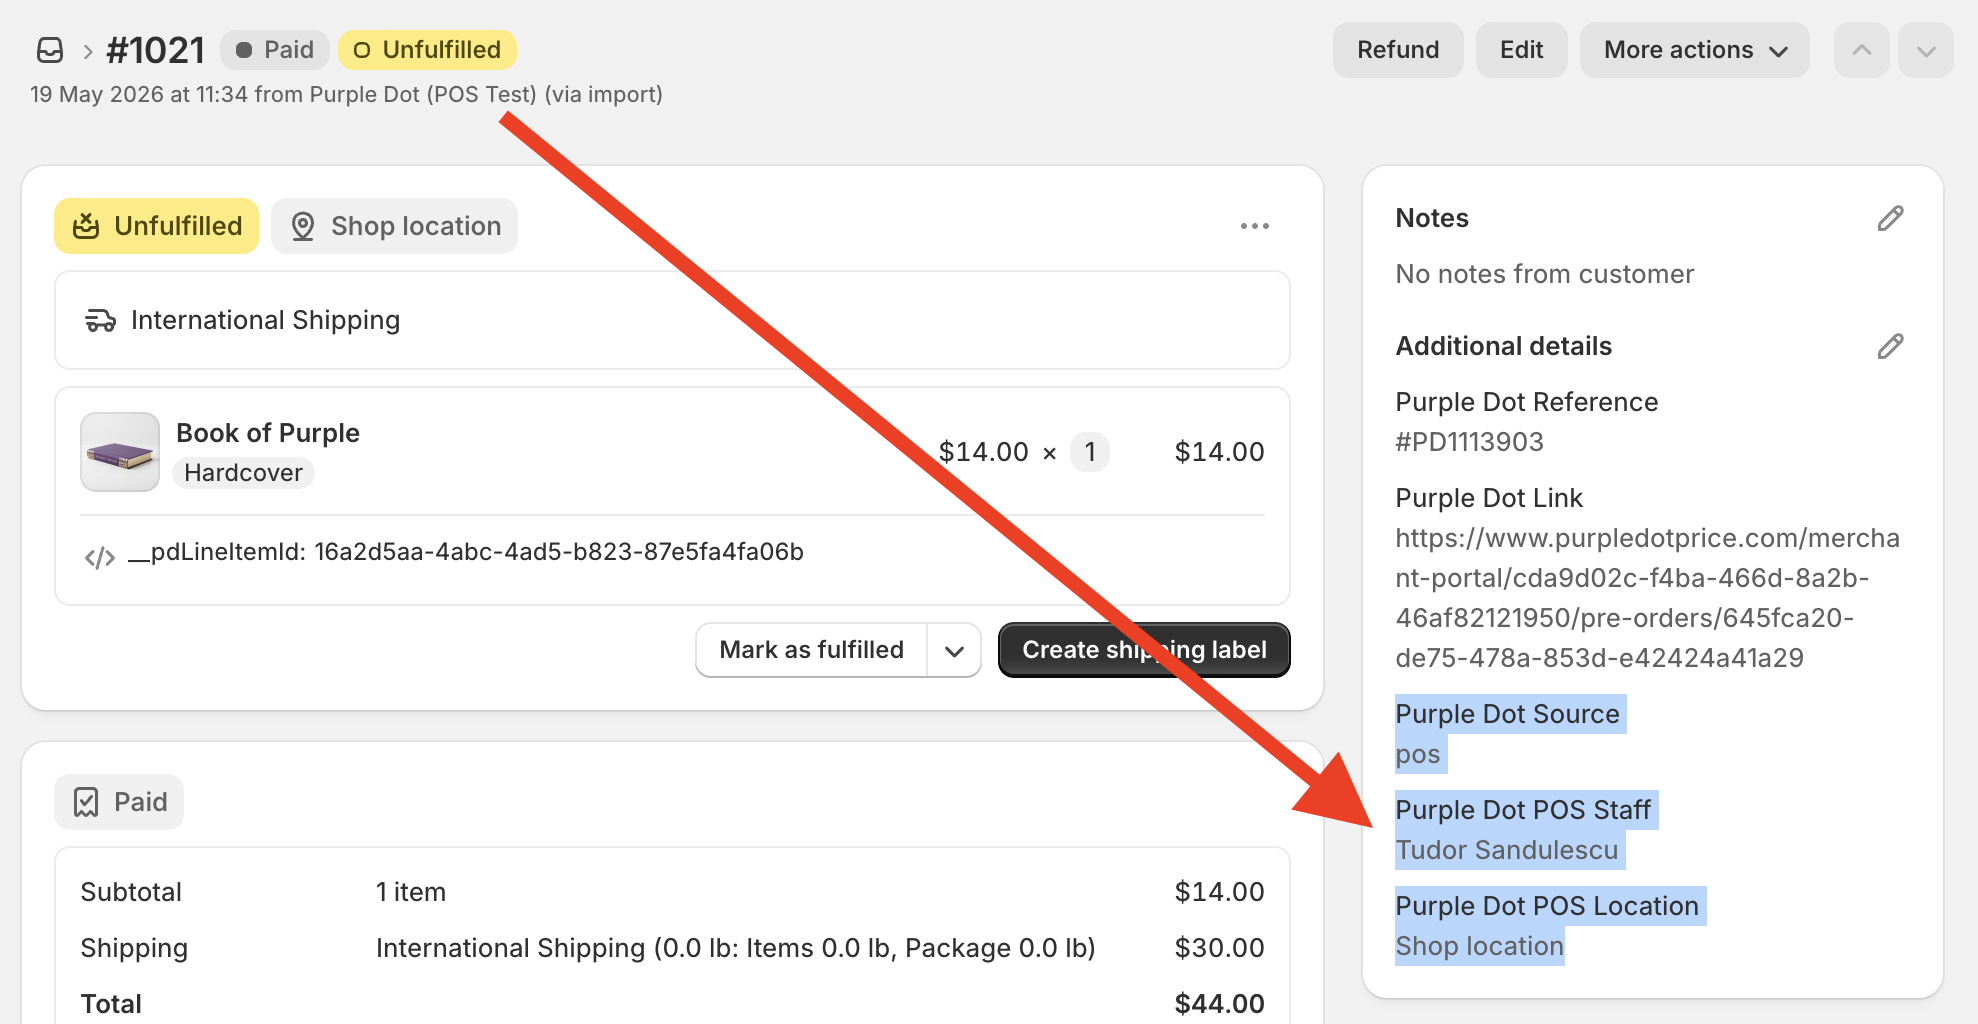Open the Book of Purple thumbnail
The width and height of the screenshot is (1978, 1024).
(120, 452)
